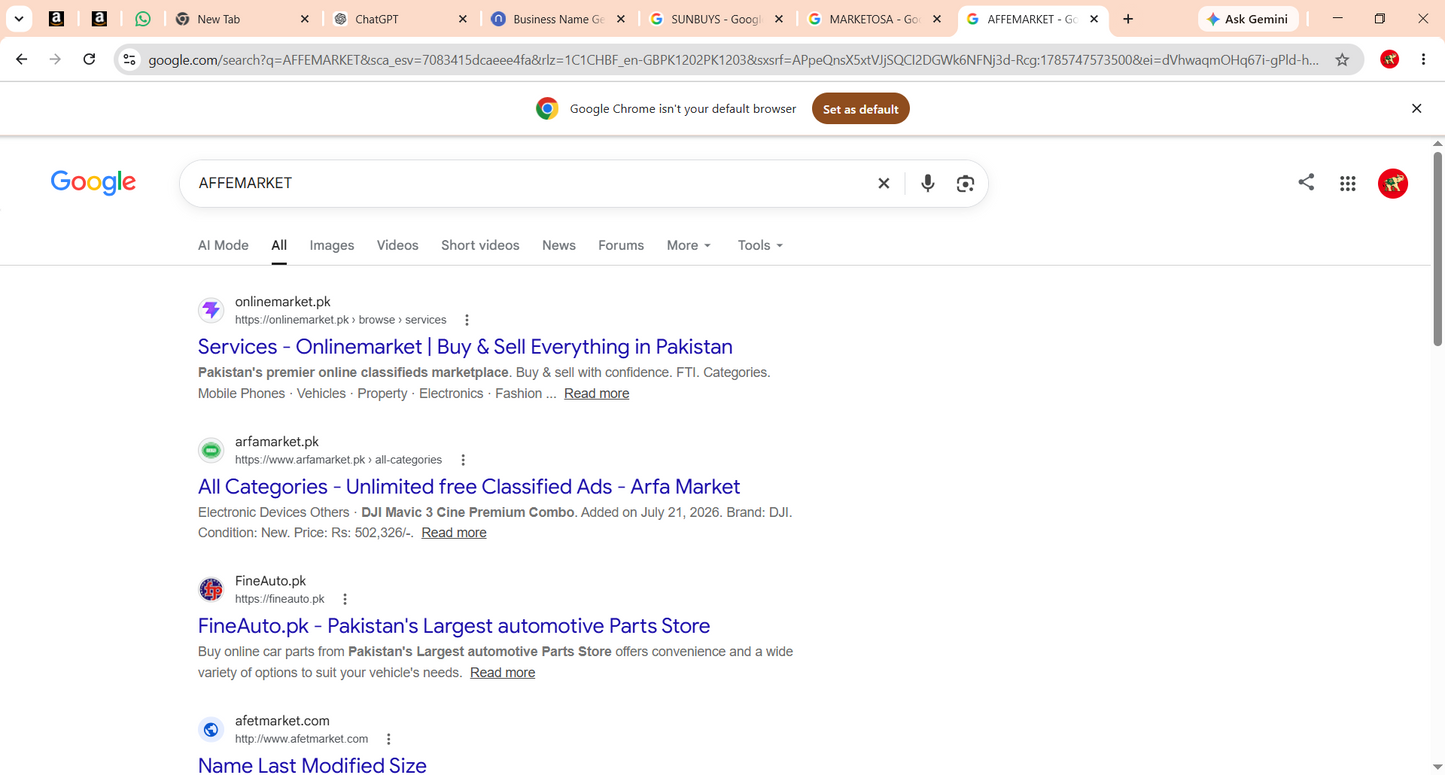
Task: Dismiss the default browser notification bar
Action: [x=1416, y=109]
